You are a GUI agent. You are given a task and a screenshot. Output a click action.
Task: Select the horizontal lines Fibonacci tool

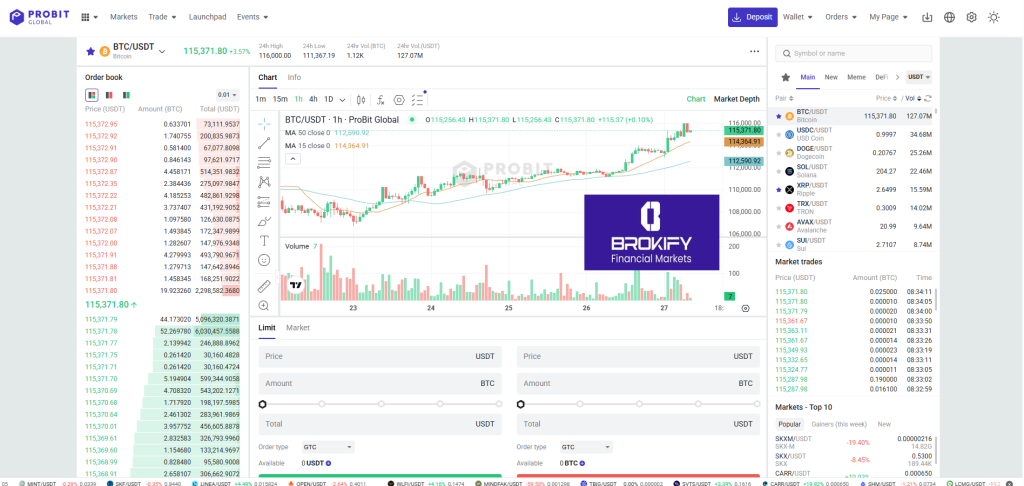coord(264,163)
